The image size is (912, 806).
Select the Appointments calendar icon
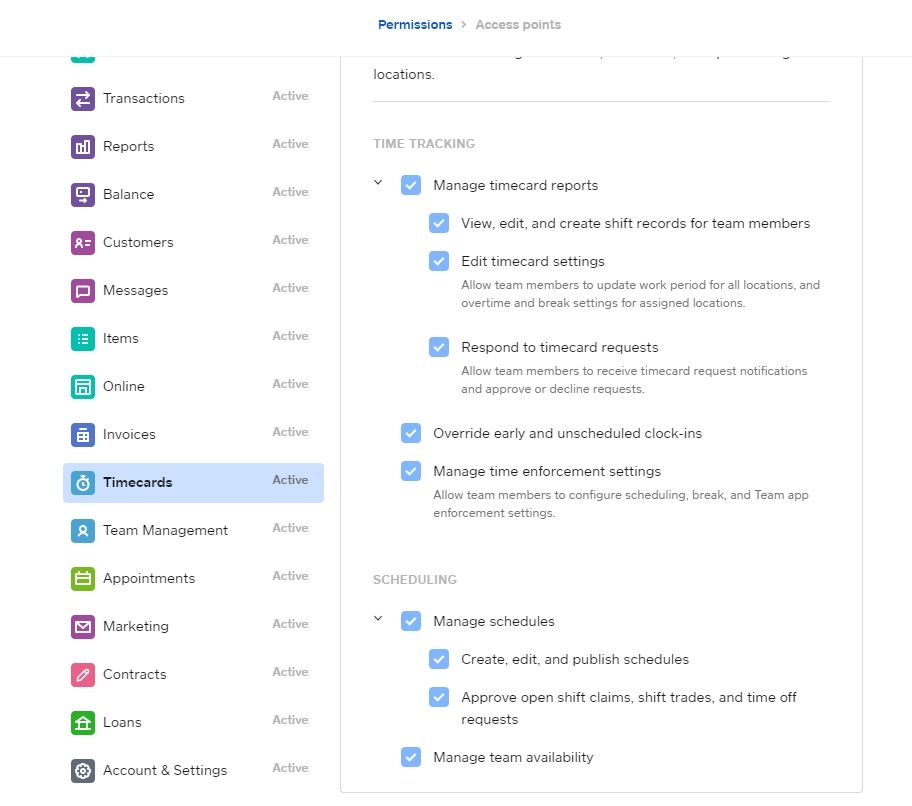click(x=82, y=578)
